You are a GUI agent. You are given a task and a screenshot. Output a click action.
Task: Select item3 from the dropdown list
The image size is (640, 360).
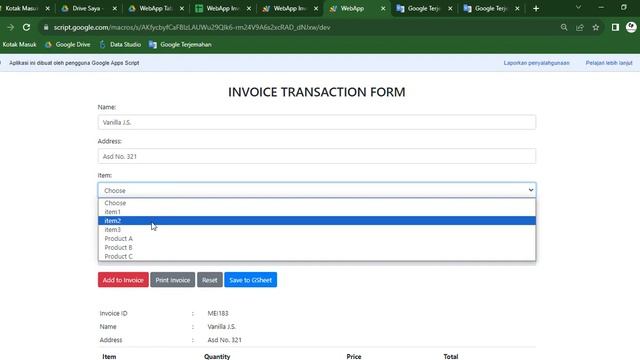(317, 230)
